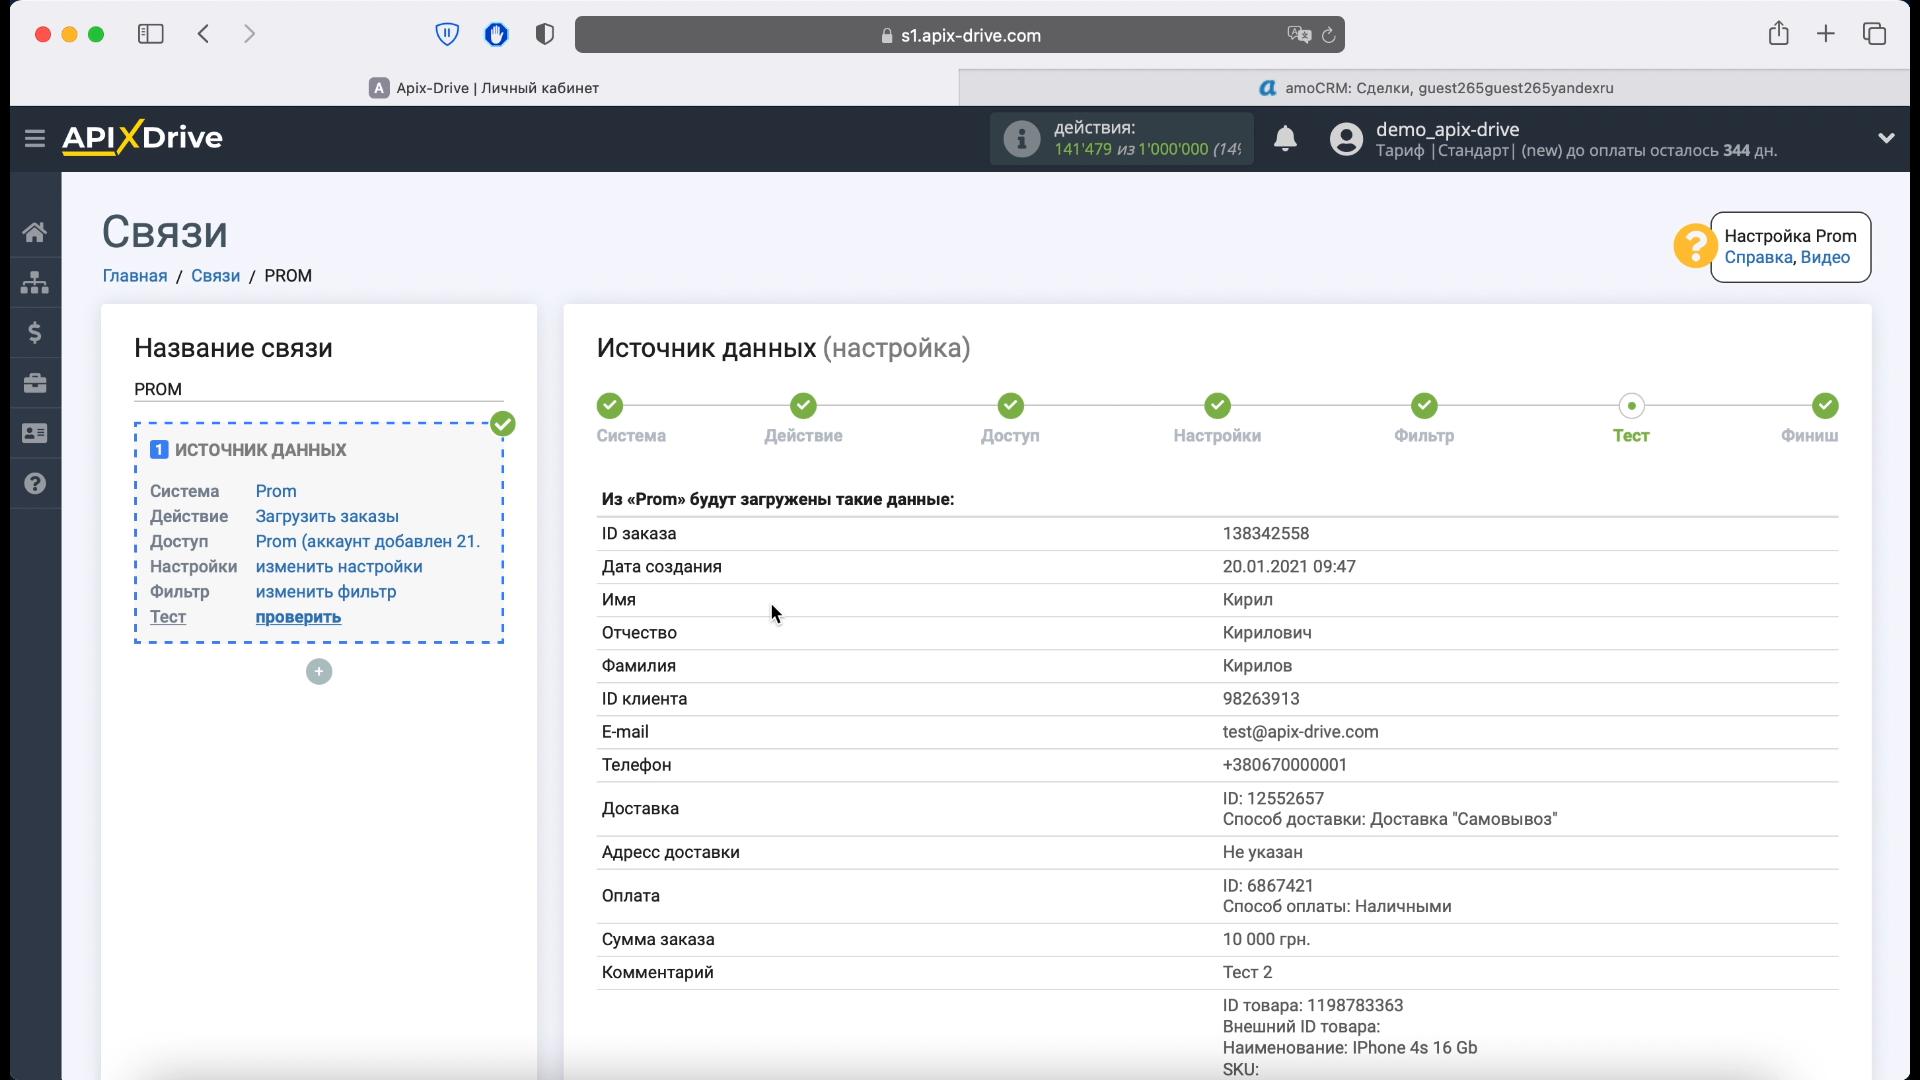Click the ИСТОЧНИК ДАННЫХ block header

[260, 450]
